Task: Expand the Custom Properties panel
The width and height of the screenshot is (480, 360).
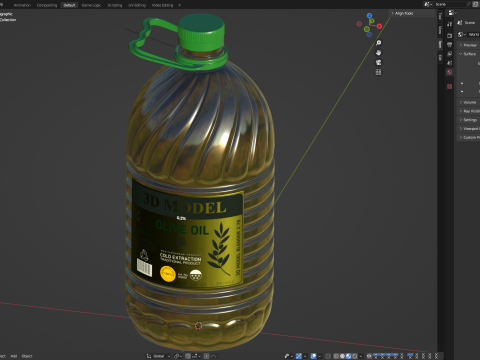Action: coord(469,137)
